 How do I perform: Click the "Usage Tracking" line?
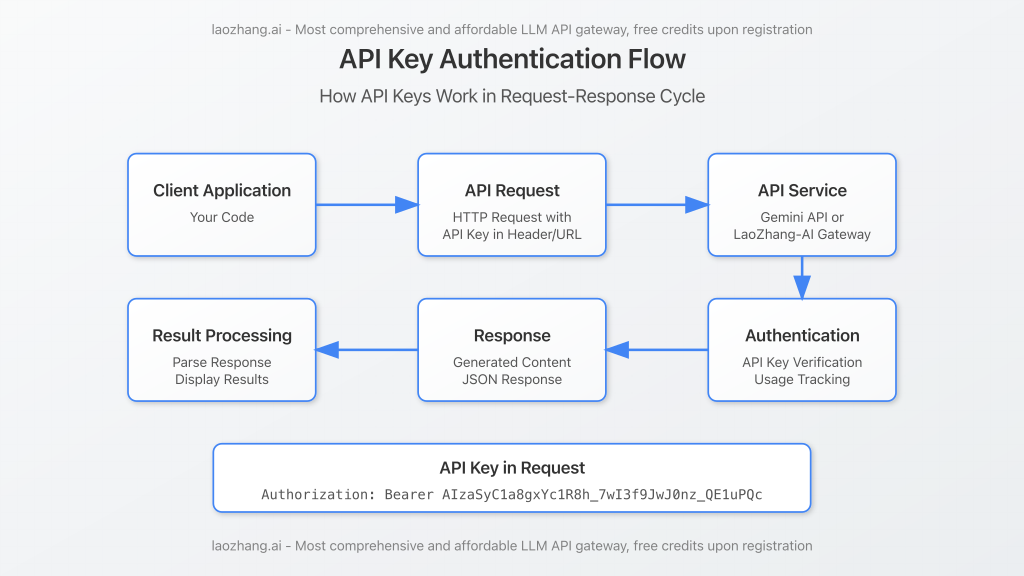coord(802,379)
